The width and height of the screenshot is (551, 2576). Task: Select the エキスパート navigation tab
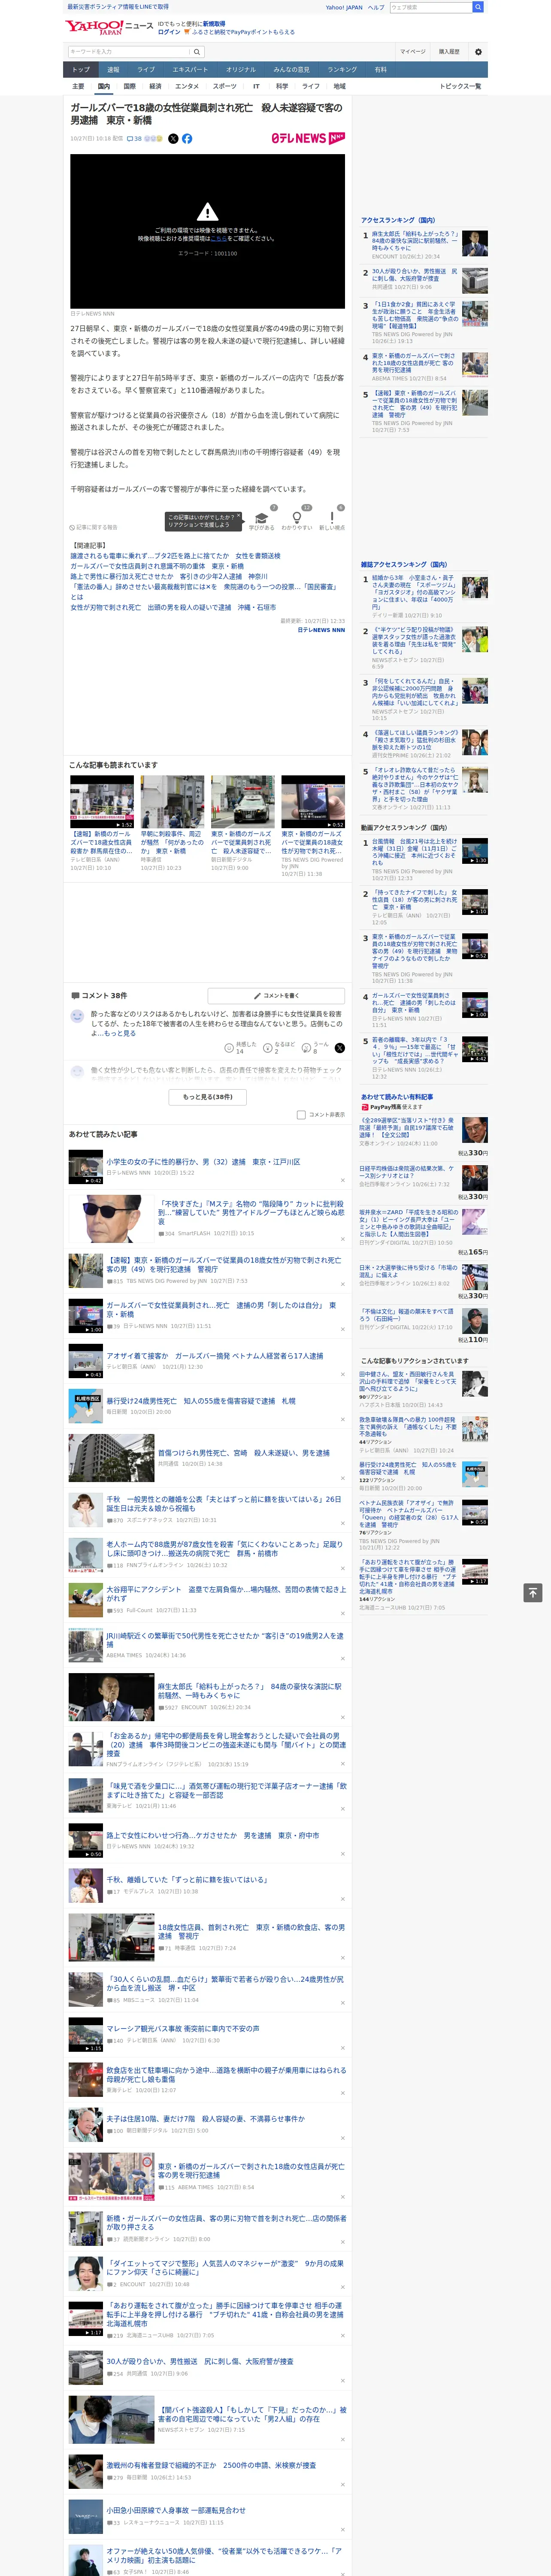click(190, 70)
